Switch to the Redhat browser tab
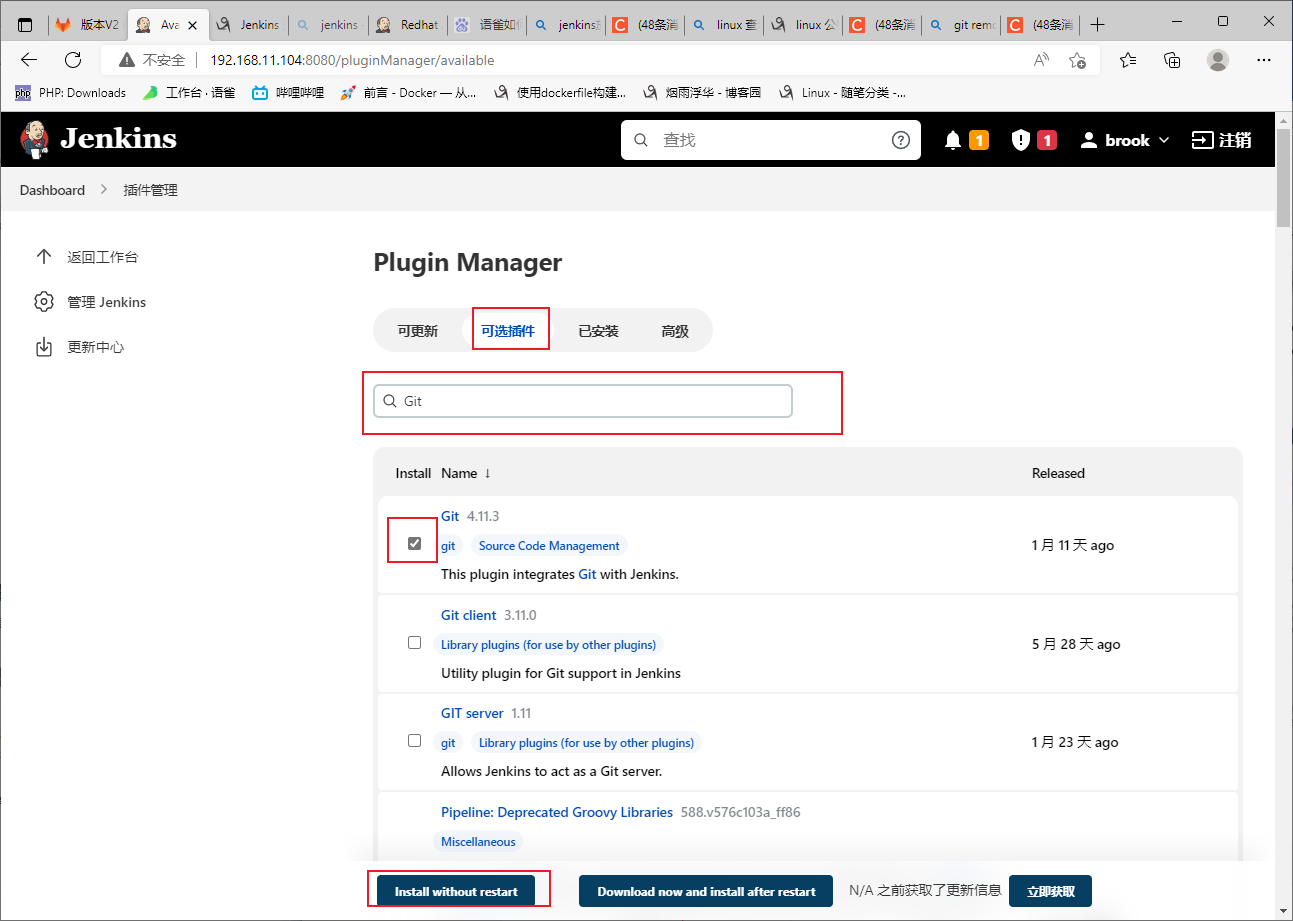The width and height of the screenshot is (1293, 921). [x=407, y=25]
